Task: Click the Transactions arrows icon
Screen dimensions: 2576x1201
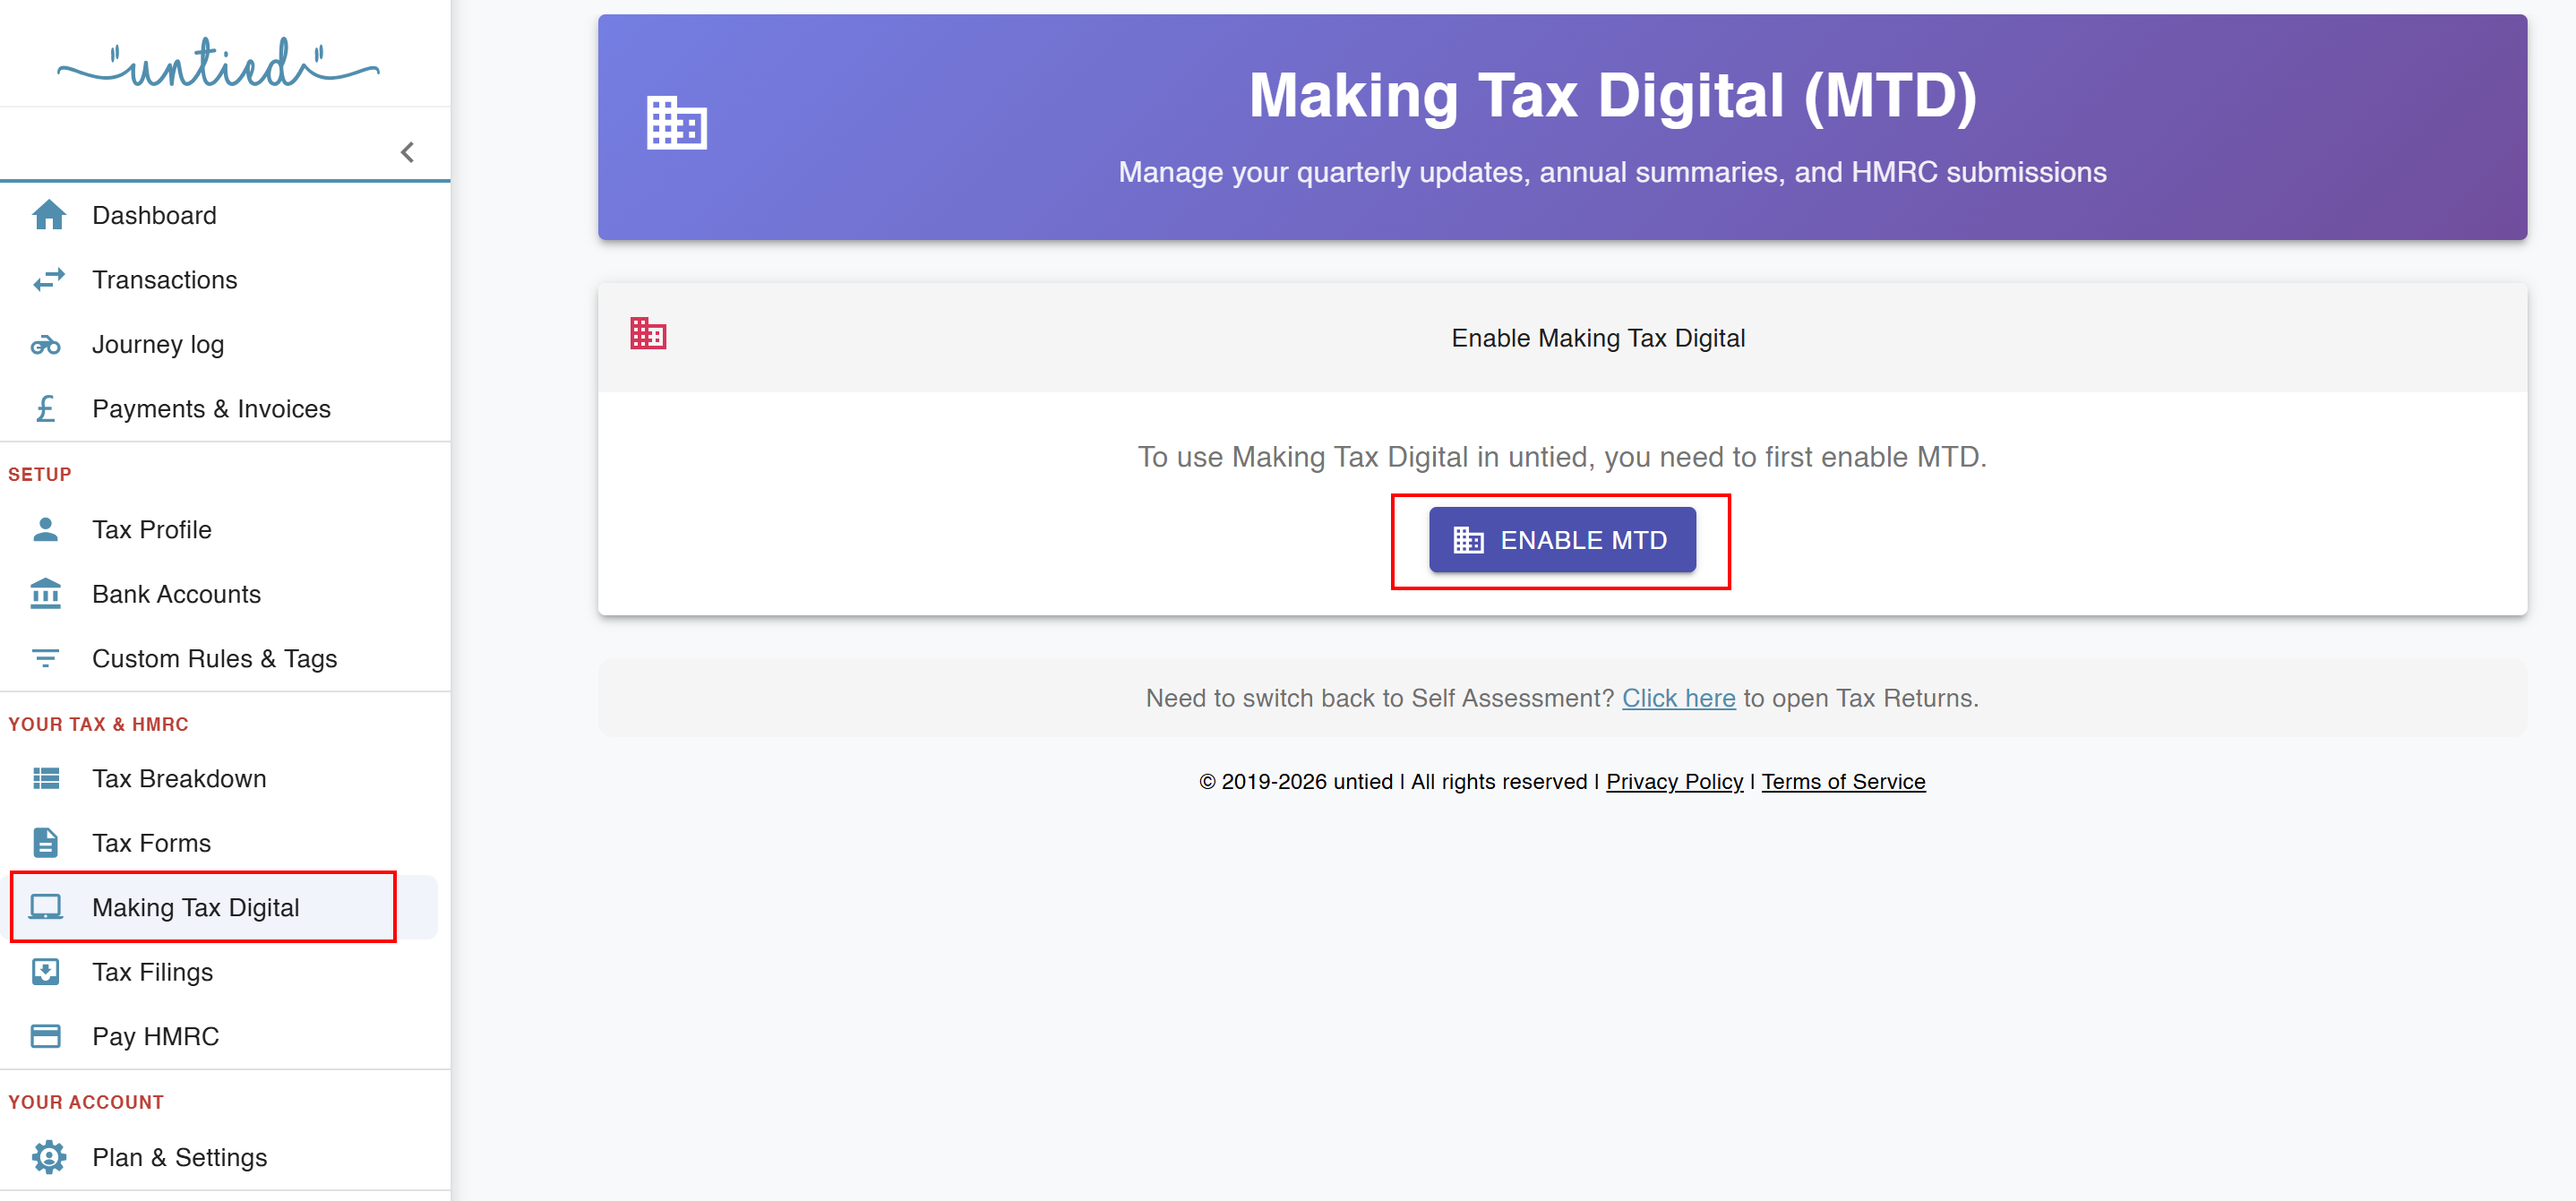Action: 47,280
